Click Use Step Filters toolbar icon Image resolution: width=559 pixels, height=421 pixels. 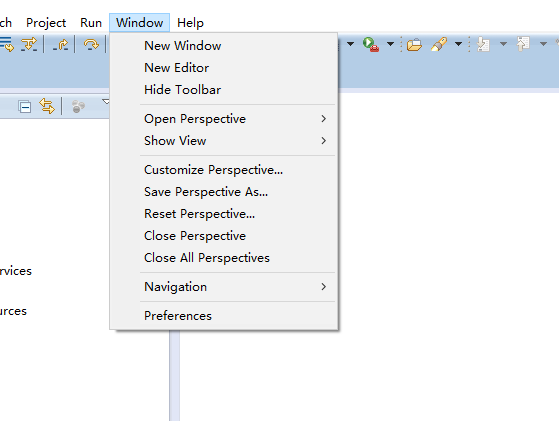(x=29, y=45)
